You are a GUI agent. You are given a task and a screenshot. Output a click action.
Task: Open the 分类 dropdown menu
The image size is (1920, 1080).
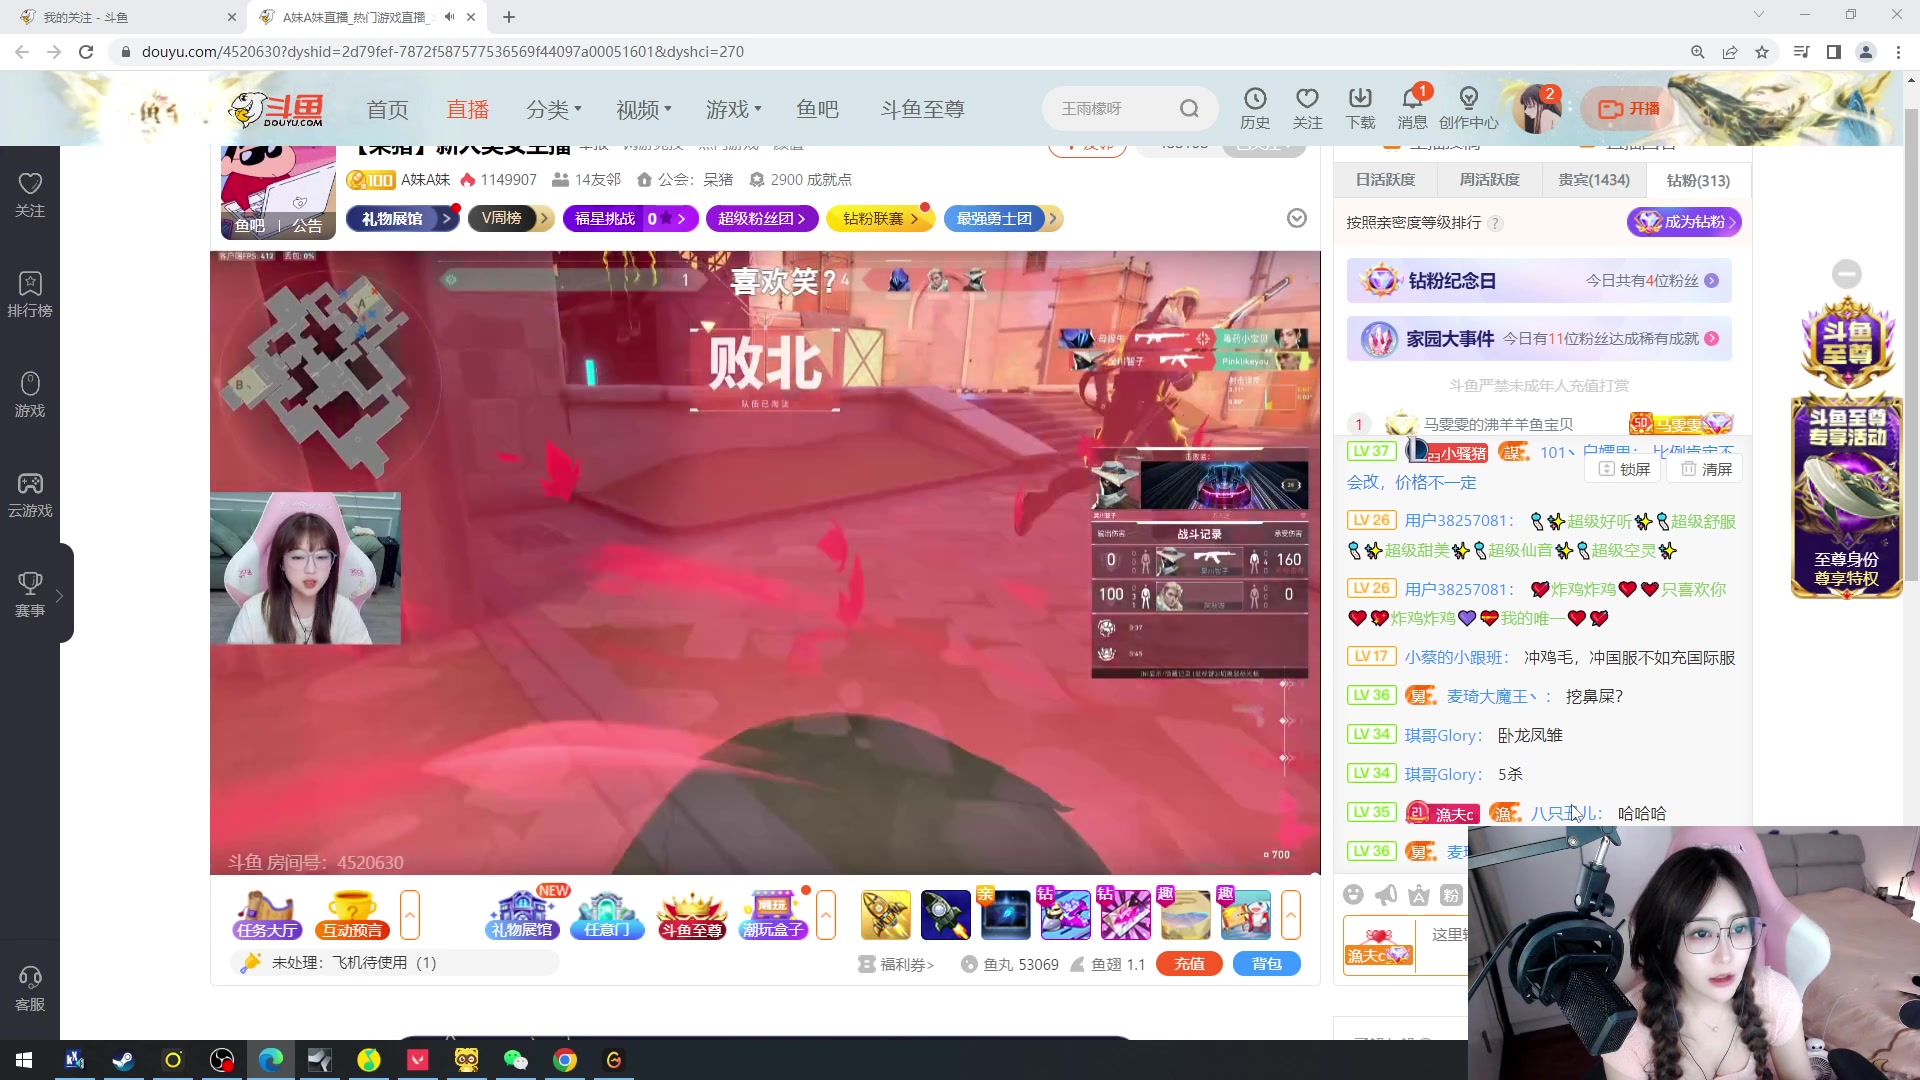[553, 109]
